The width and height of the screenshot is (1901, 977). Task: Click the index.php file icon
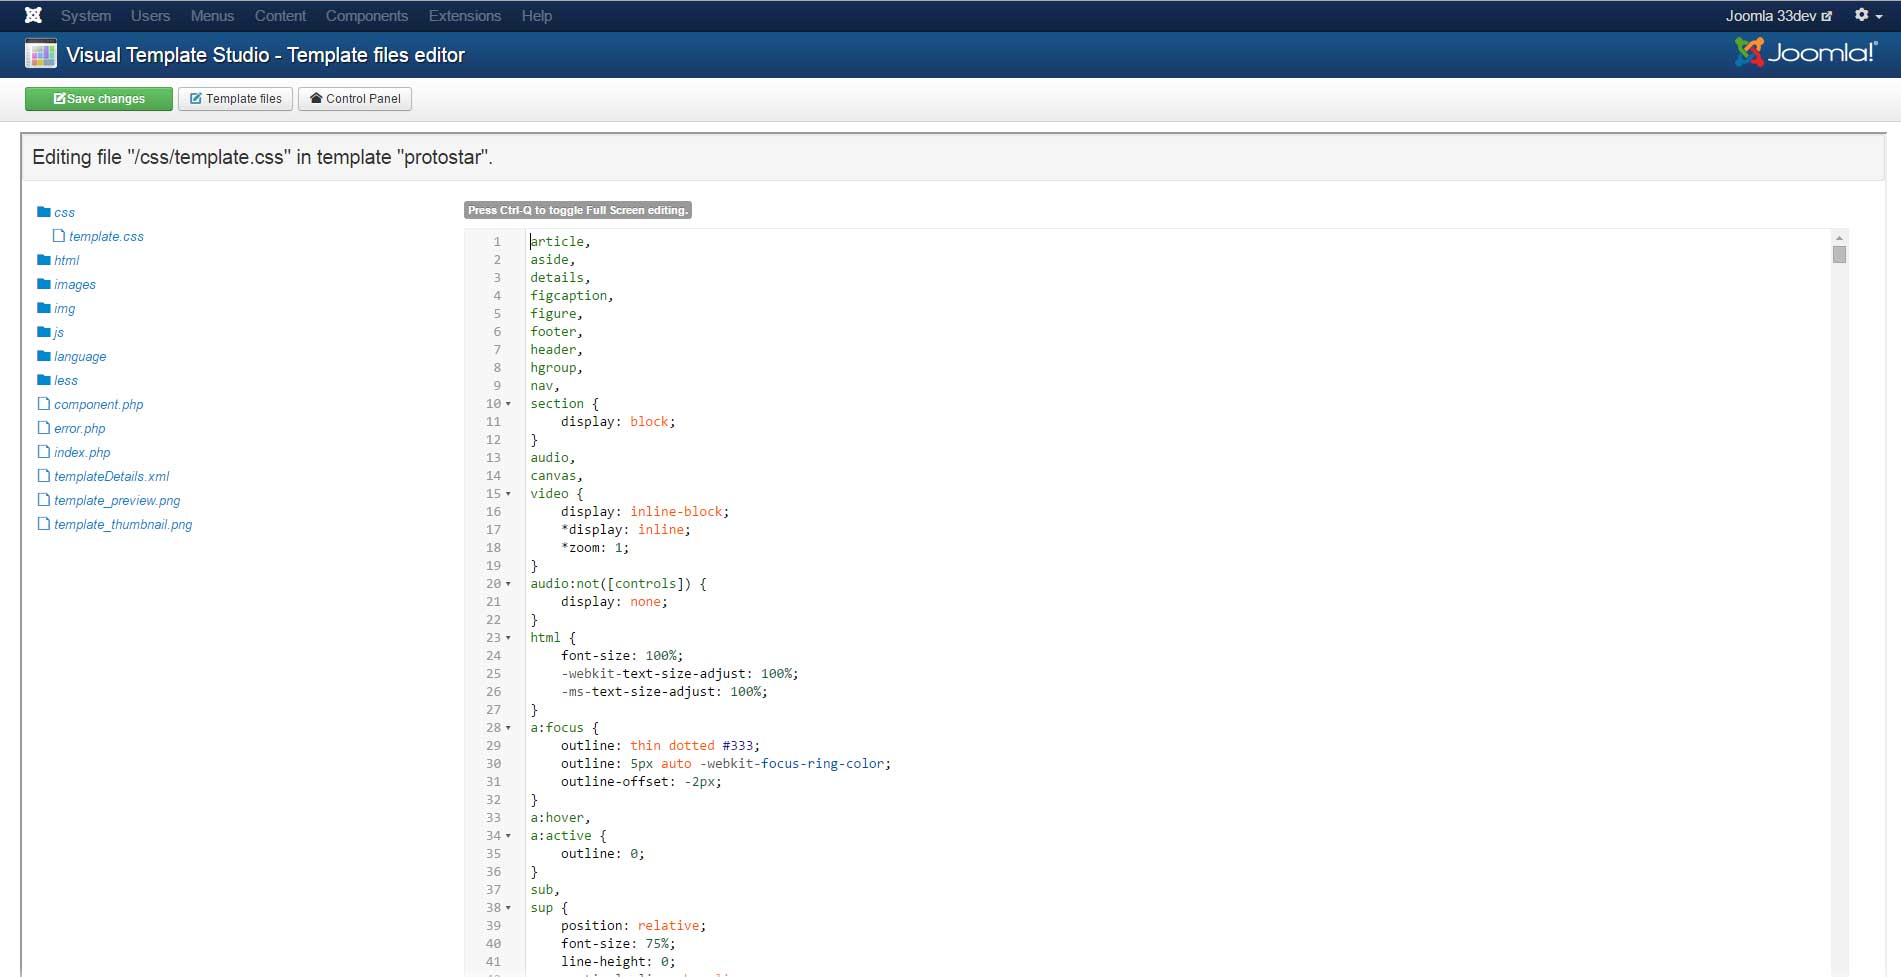coord(43,452)
